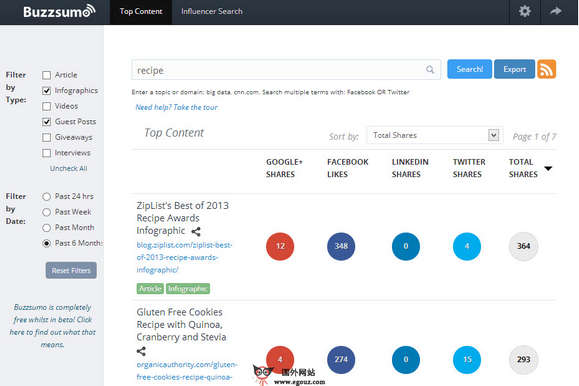
Task: Click total shares circle showing 293
Action: [x=524, y=359]
